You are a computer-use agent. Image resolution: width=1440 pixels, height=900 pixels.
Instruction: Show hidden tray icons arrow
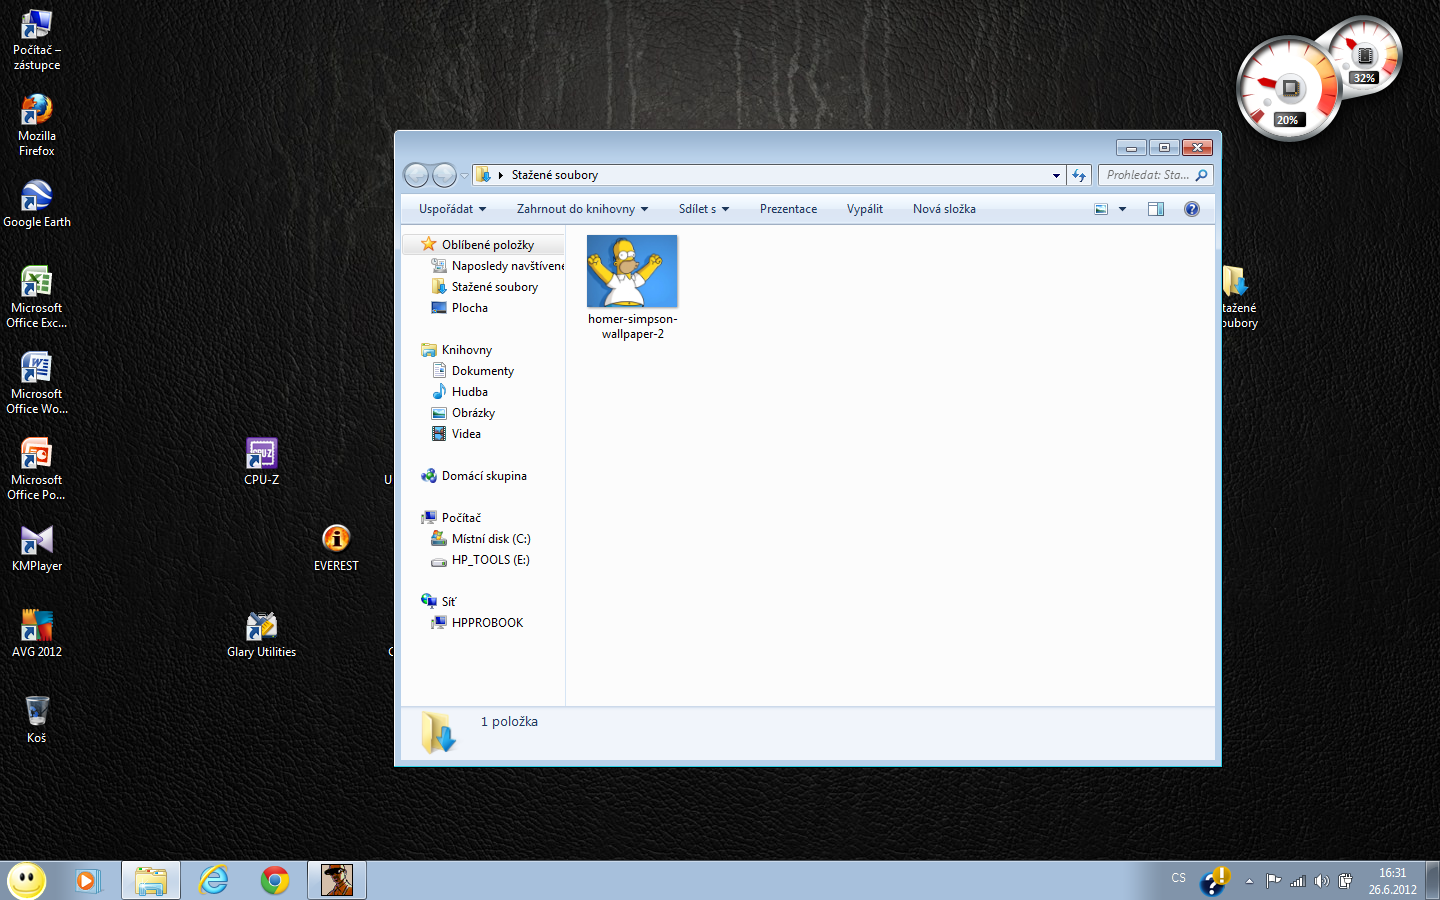pyautogui.click(x=1249, y=881)
